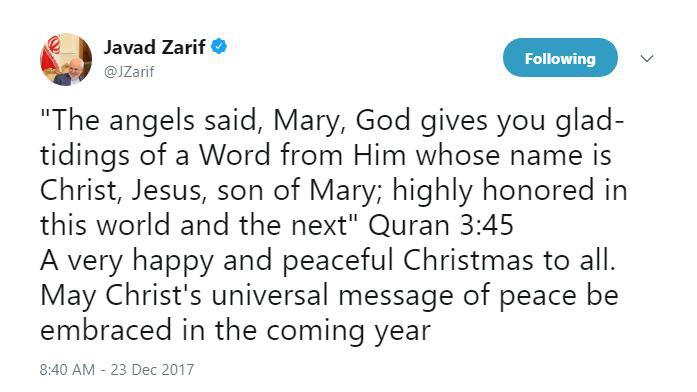Click the Iranian flag inside the avatar

(x=51, y=54)
